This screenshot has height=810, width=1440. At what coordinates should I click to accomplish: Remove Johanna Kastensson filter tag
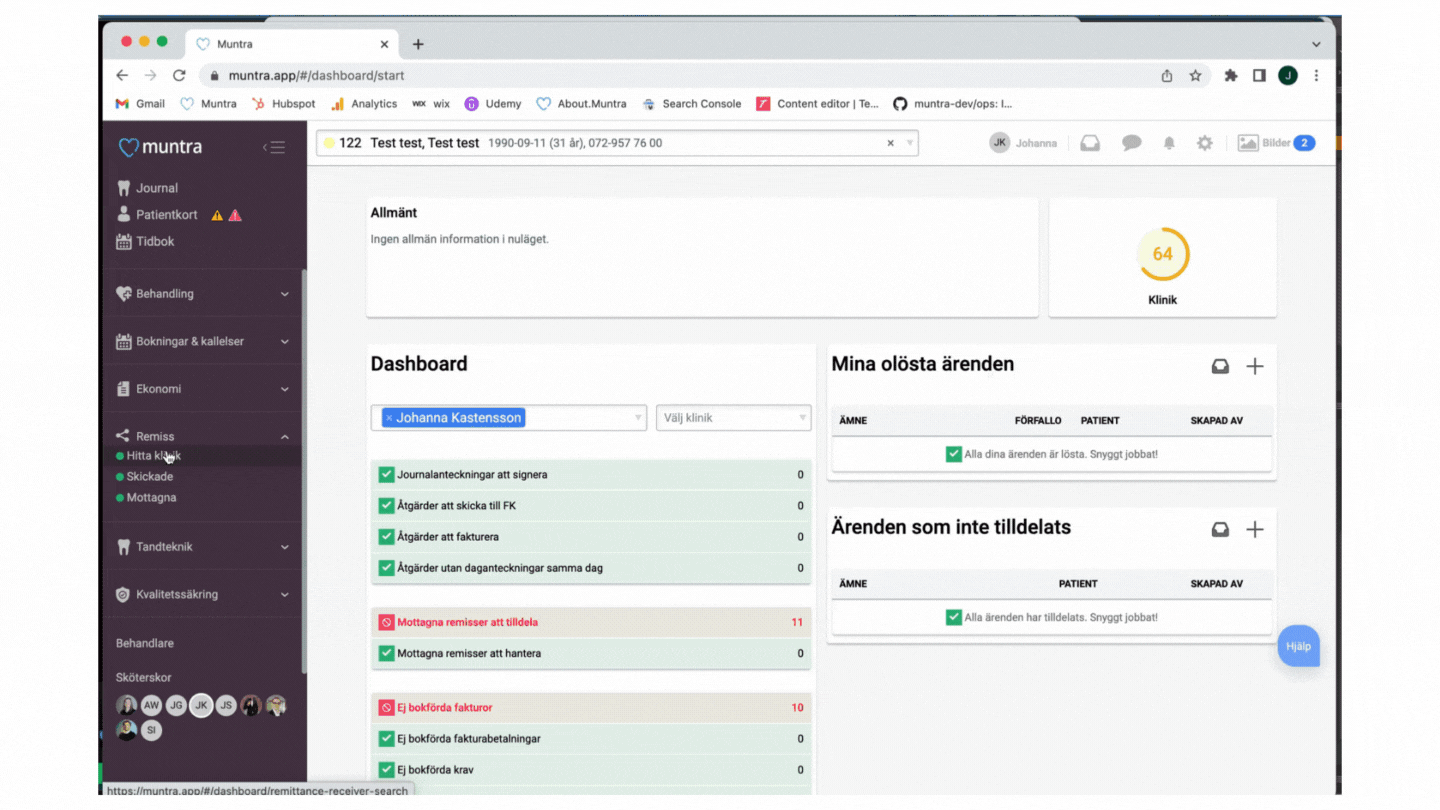pyautogui.click(x=389, y=418)
